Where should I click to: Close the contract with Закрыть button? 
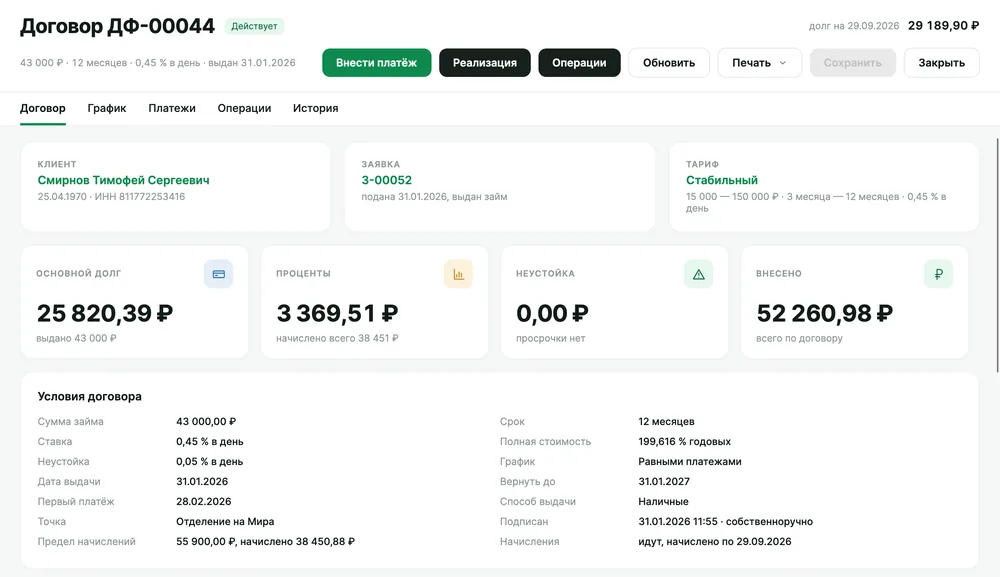(x=941, y=63)
